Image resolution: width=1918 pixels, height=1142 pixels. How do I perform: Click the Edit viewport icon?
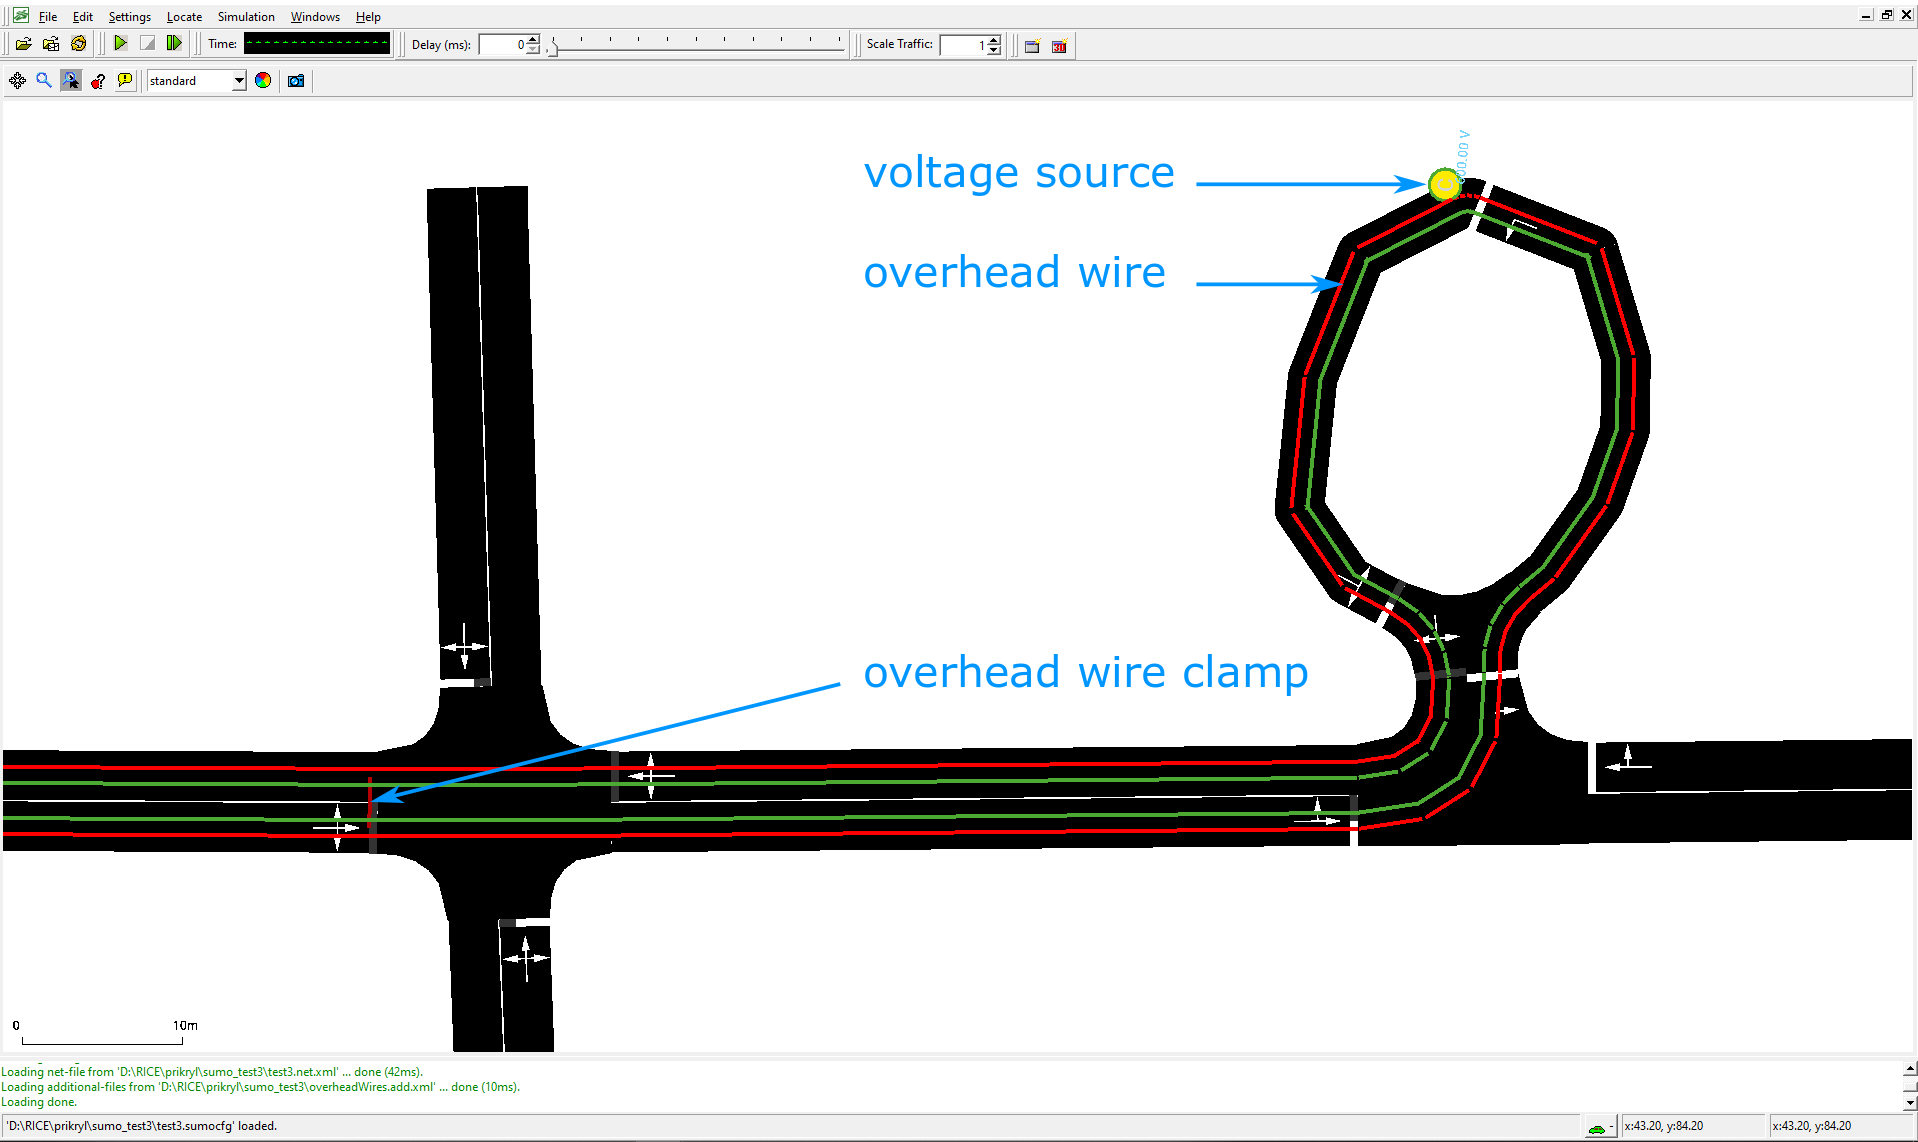tap(71, 81)
